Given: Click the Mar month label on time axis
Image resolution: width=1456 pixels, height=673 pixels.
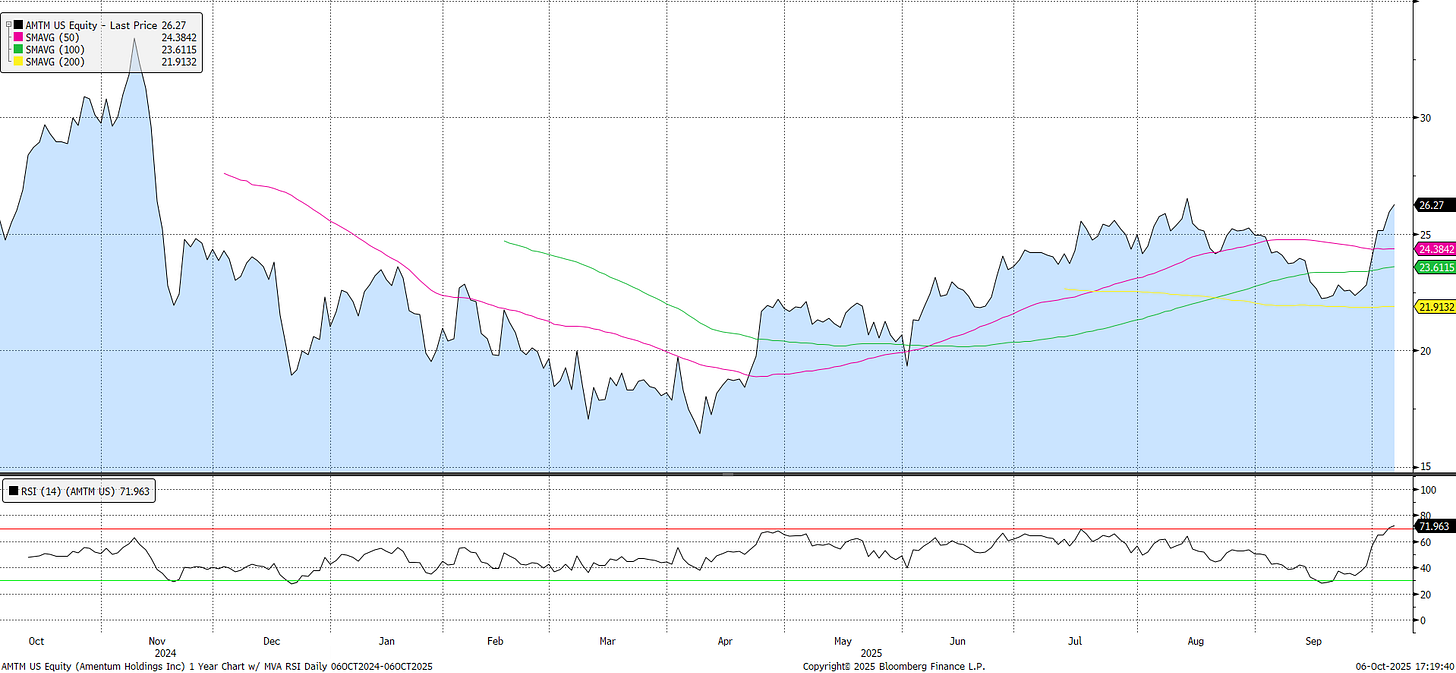Looking at the screenshot, I should (609, 639).
